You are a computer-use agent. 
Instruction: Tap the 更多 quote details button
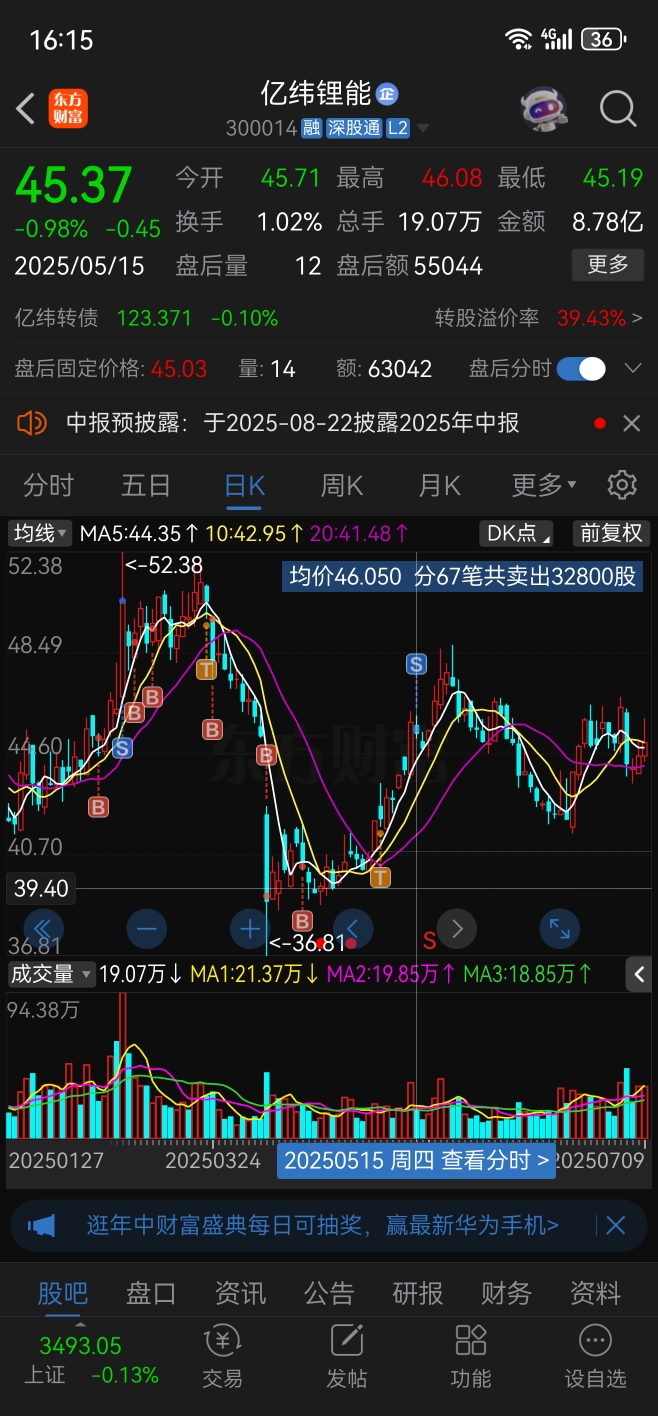(608, 265)
